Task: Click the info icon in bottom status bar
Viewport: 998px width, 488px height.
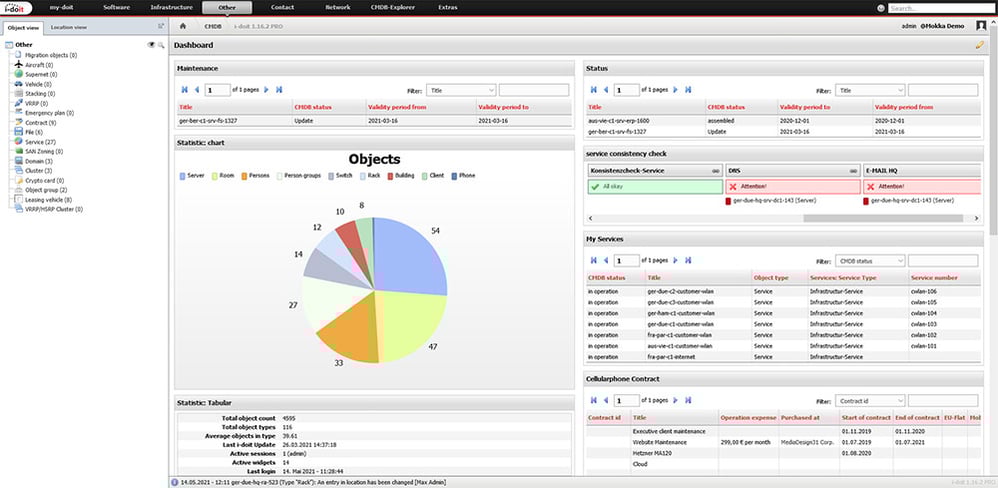Action: click(x=174, y=483)
